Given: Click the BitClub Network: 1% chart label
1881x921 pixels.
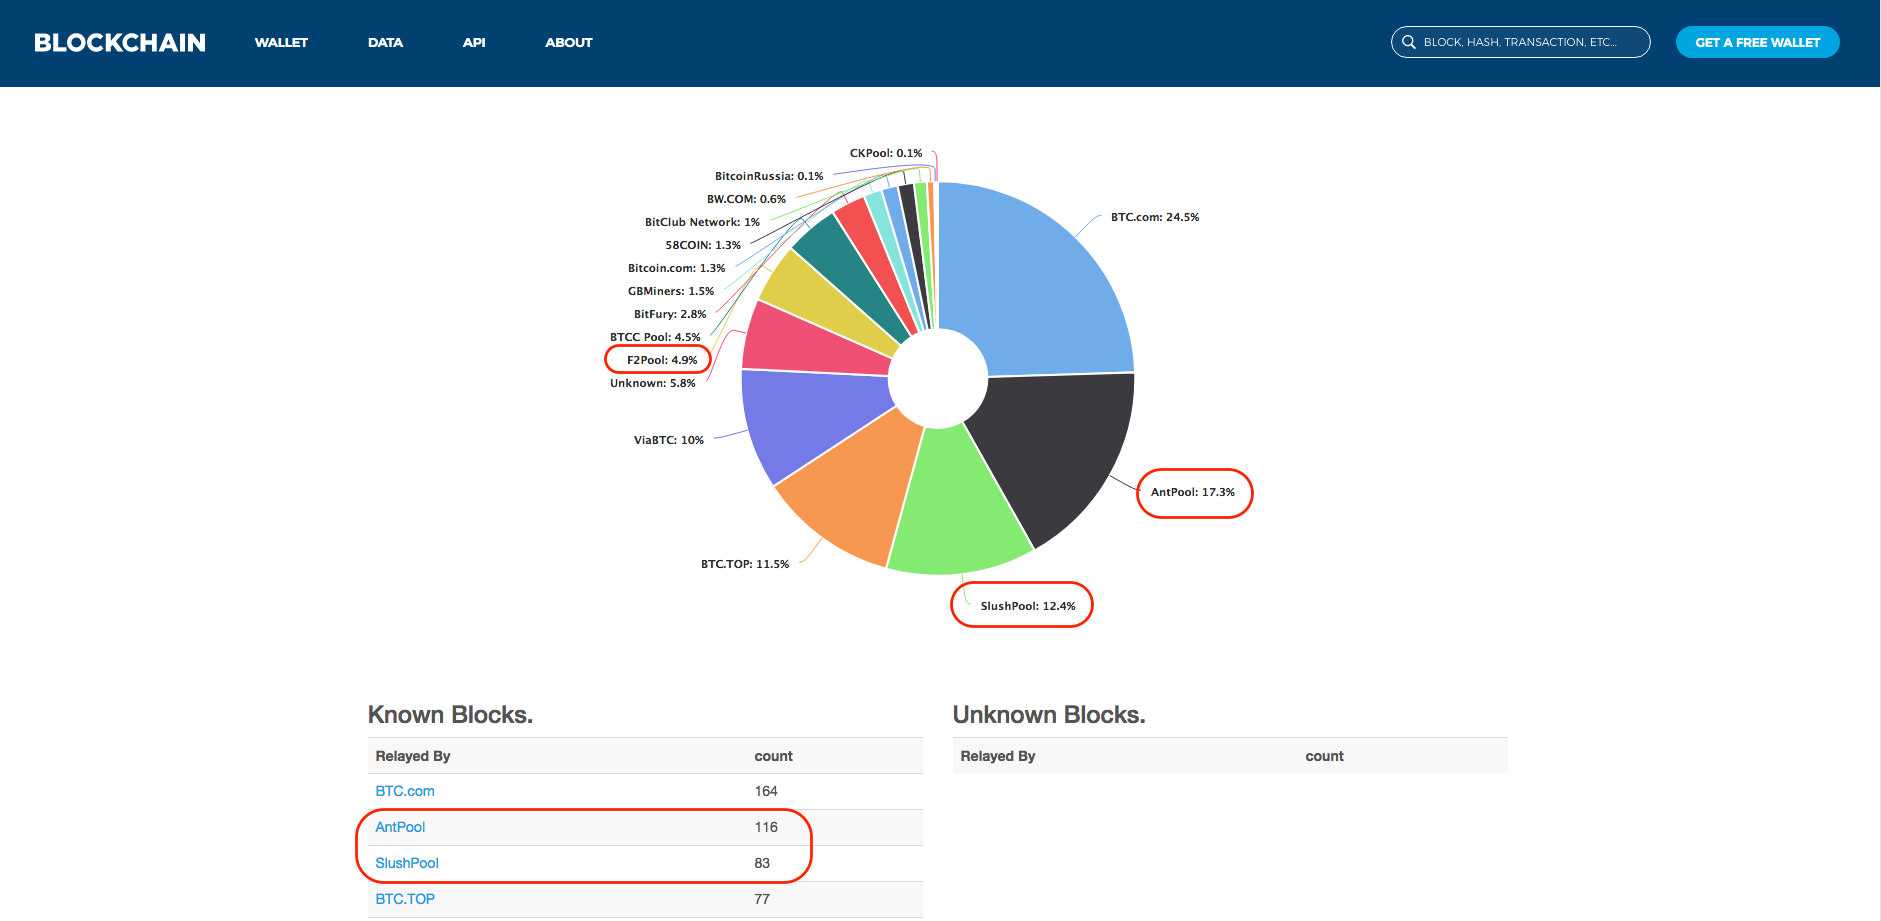Looking at the screenshot, I should pyautogui.click(x=702, y=222).
